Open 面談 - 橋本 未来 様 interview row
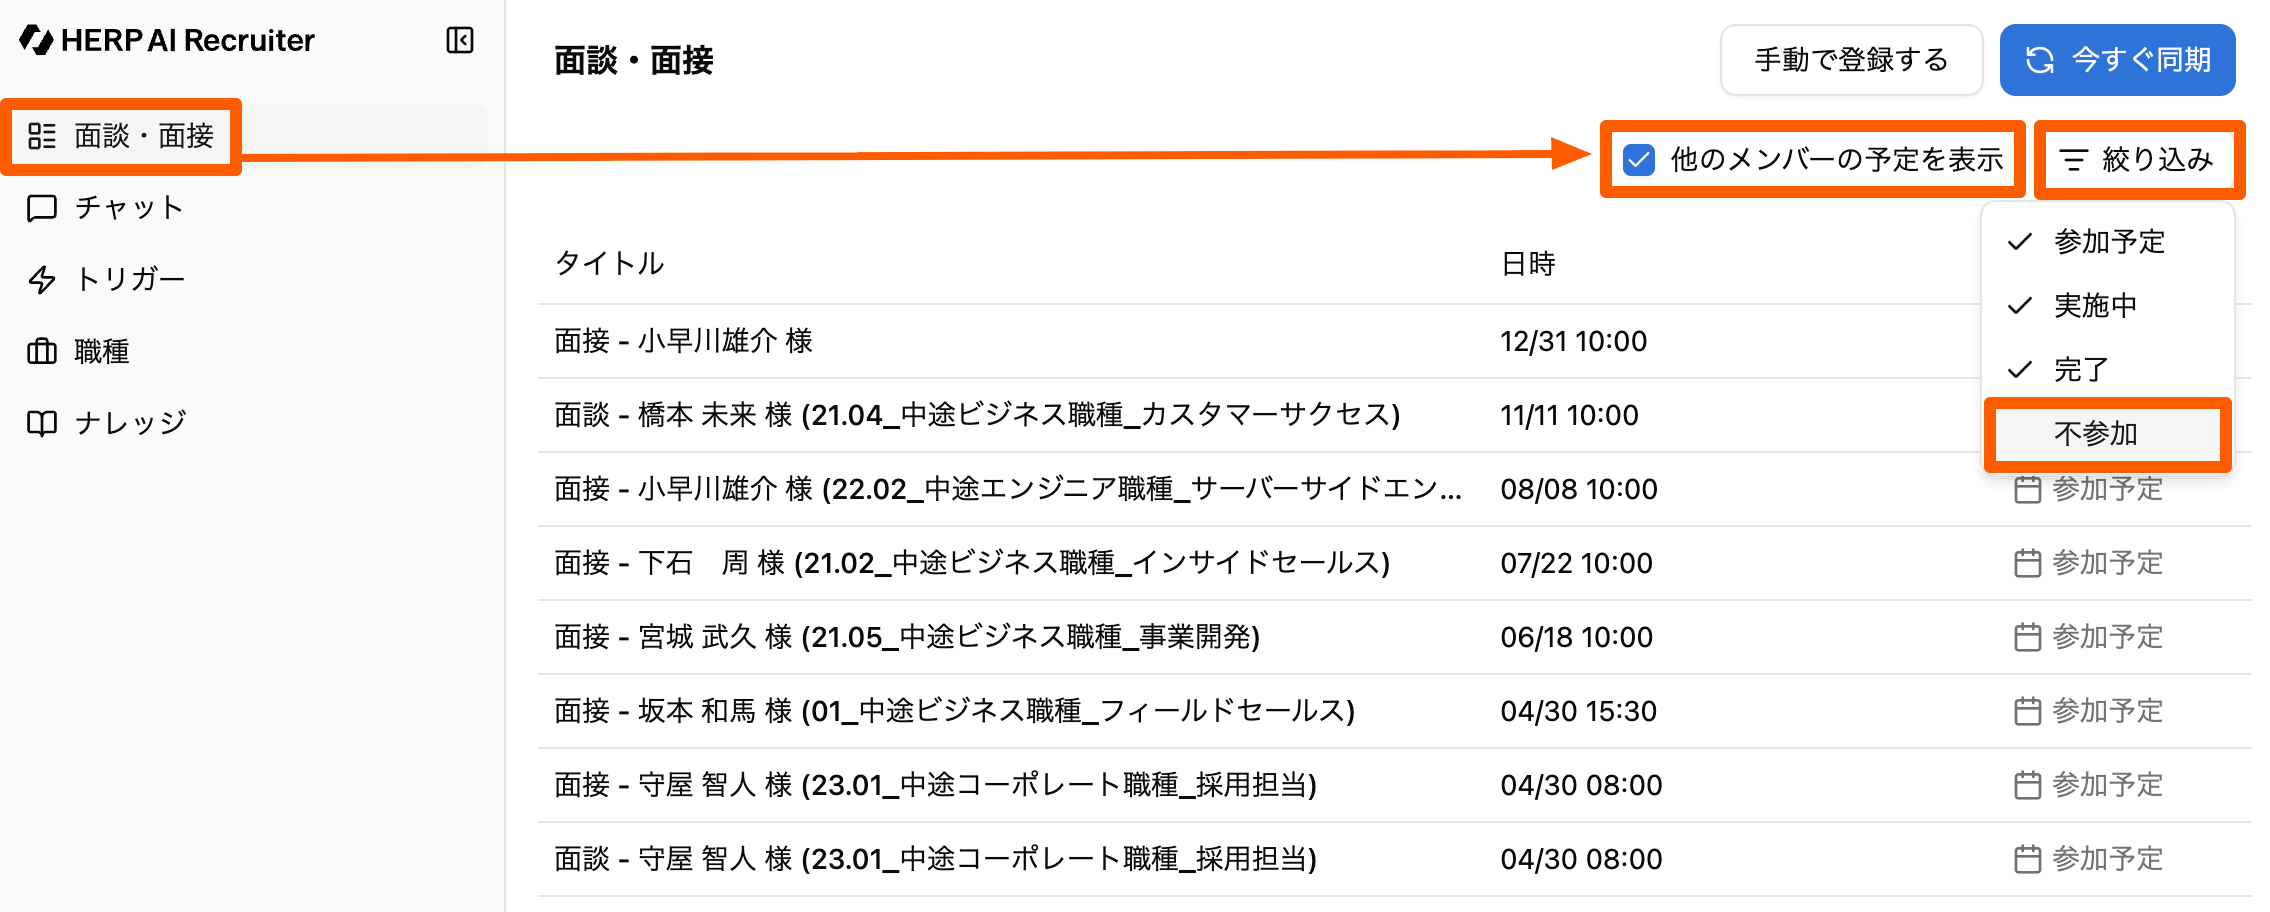The height and width of the screenshot is (912, 2270). point(976,415)
